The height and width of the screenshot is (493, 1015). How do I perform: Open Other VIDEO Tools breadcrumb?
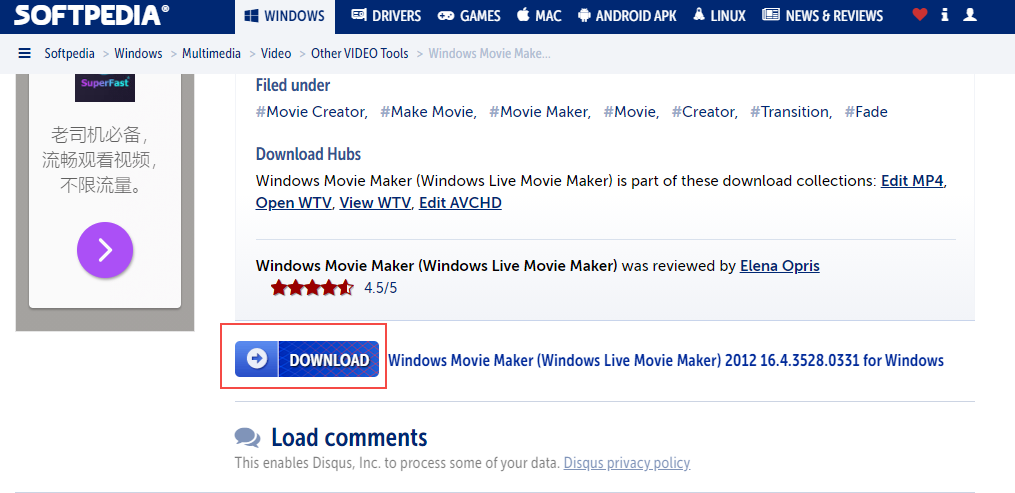[x=360, y=54]
